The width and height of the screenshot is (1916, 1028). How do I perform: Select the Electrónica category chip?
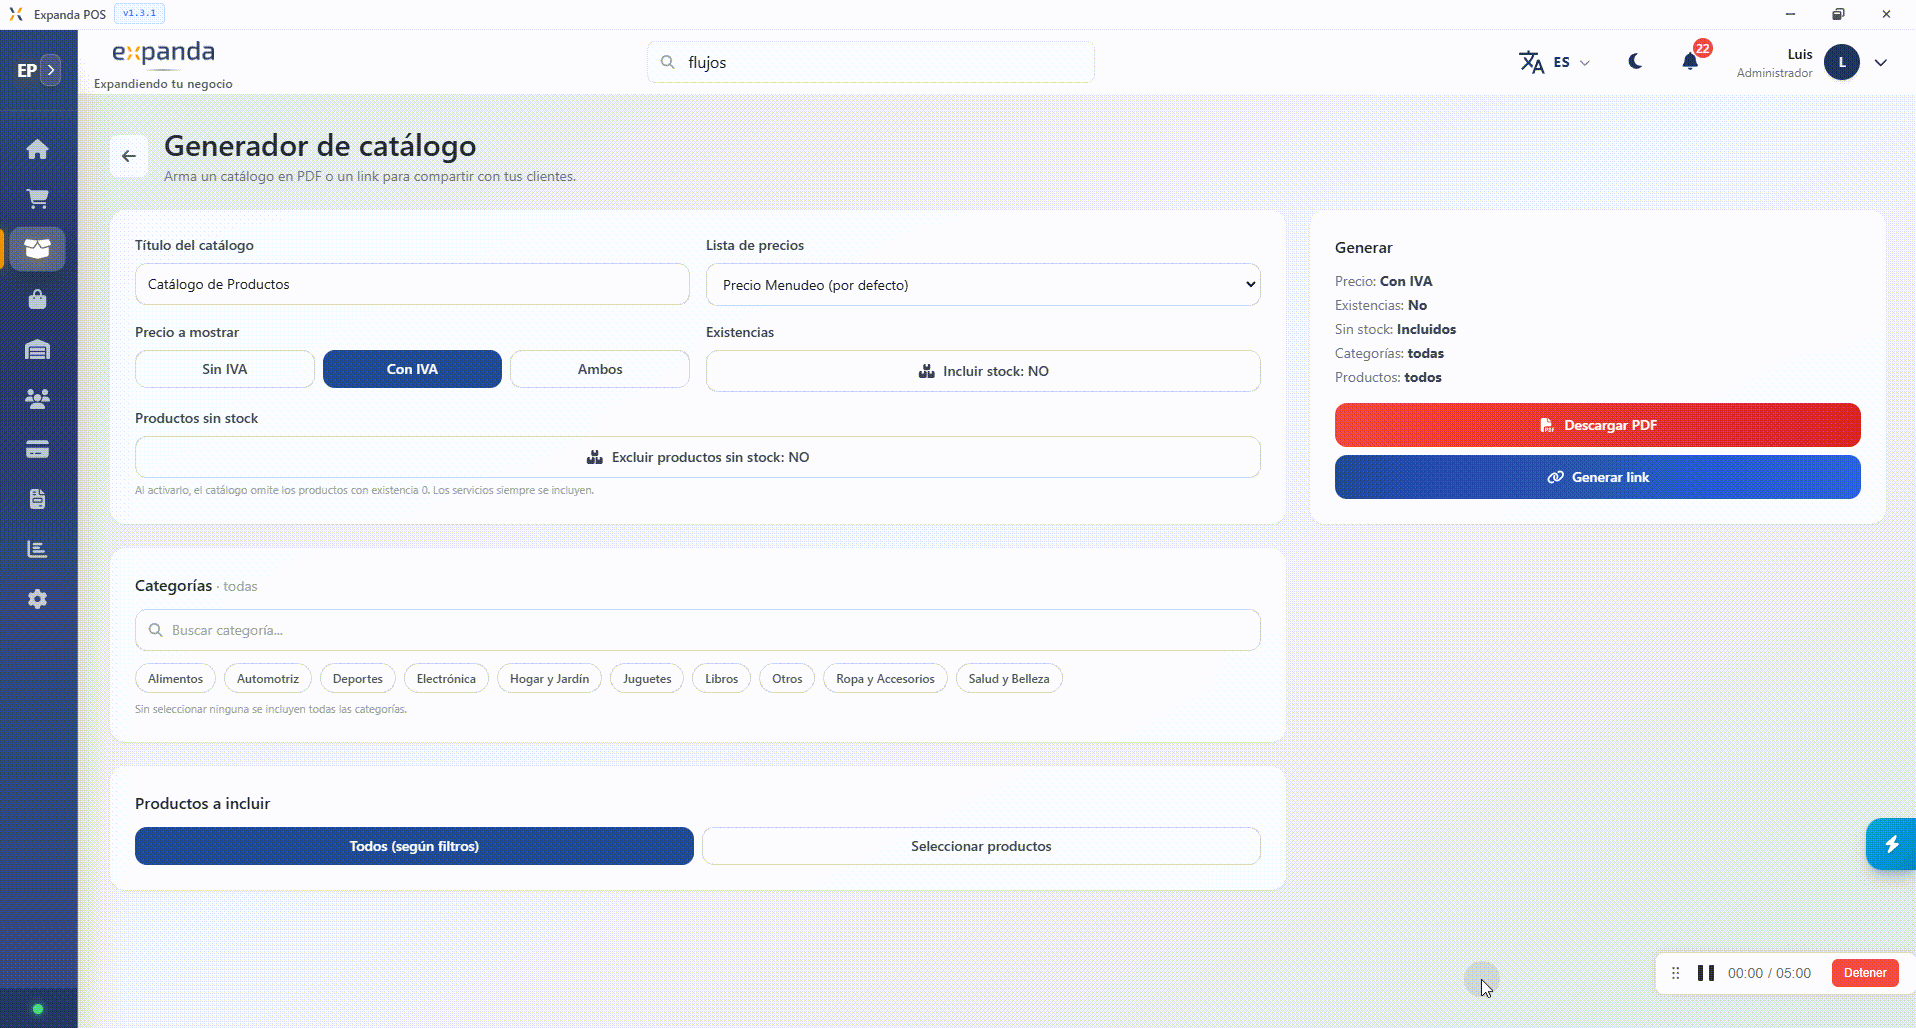point(446,679)
